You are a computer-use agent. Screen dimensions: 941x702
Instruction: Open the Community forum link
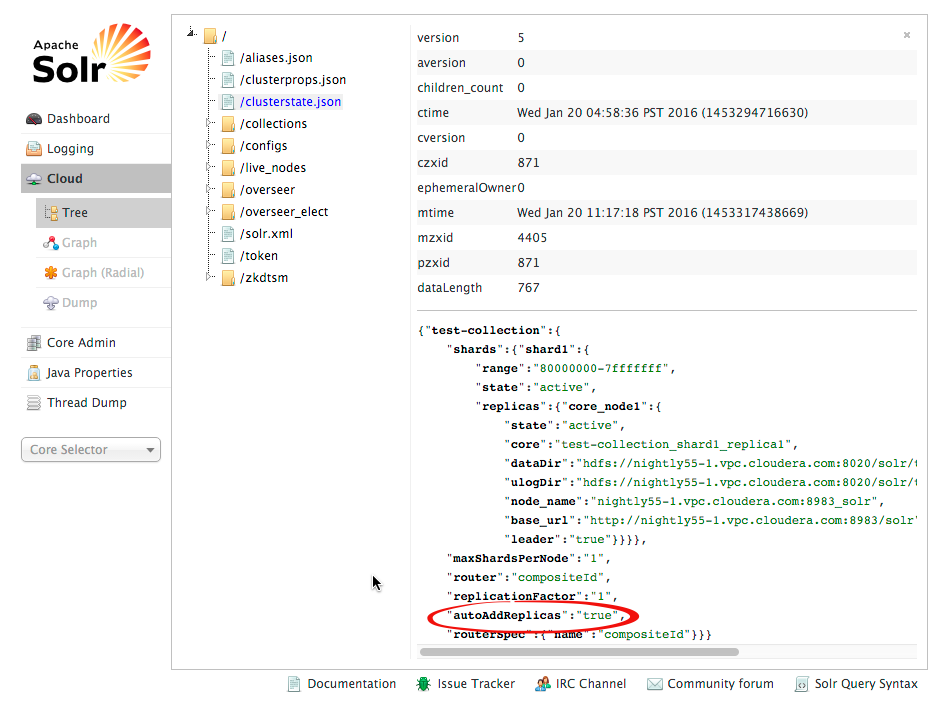pyautogui.click(x=720, y=684)
